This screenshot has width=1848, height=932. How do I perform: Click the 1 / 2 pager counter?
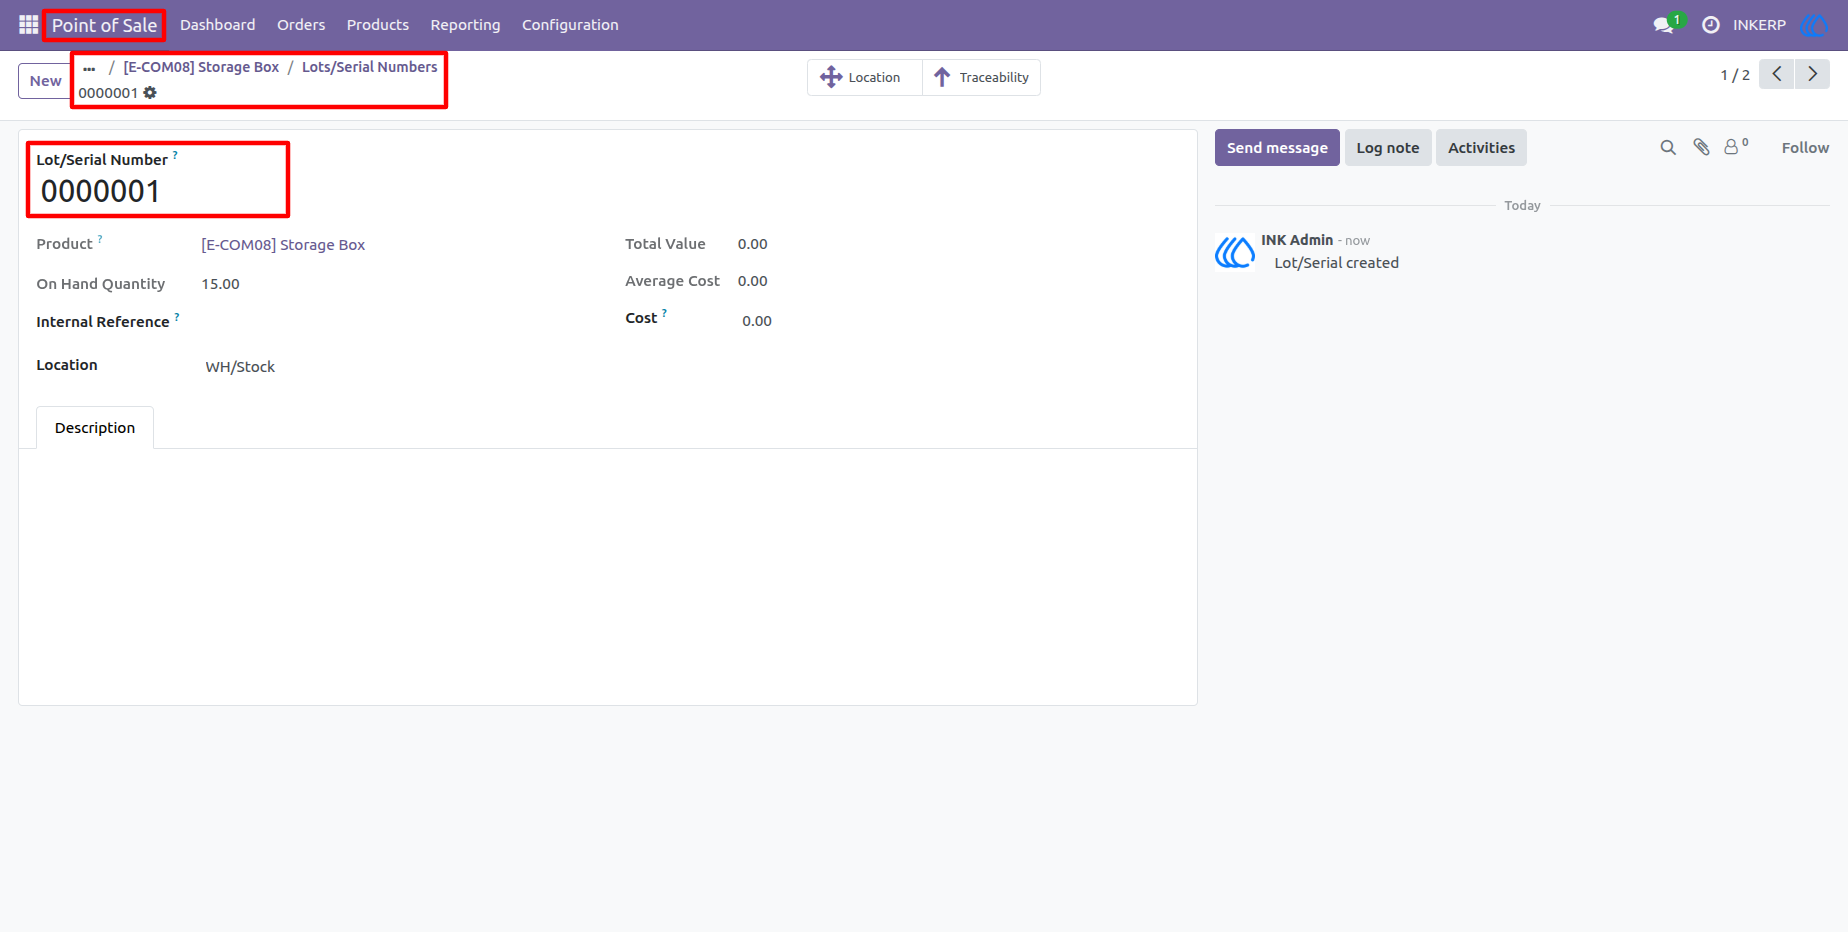[1735, 75]
